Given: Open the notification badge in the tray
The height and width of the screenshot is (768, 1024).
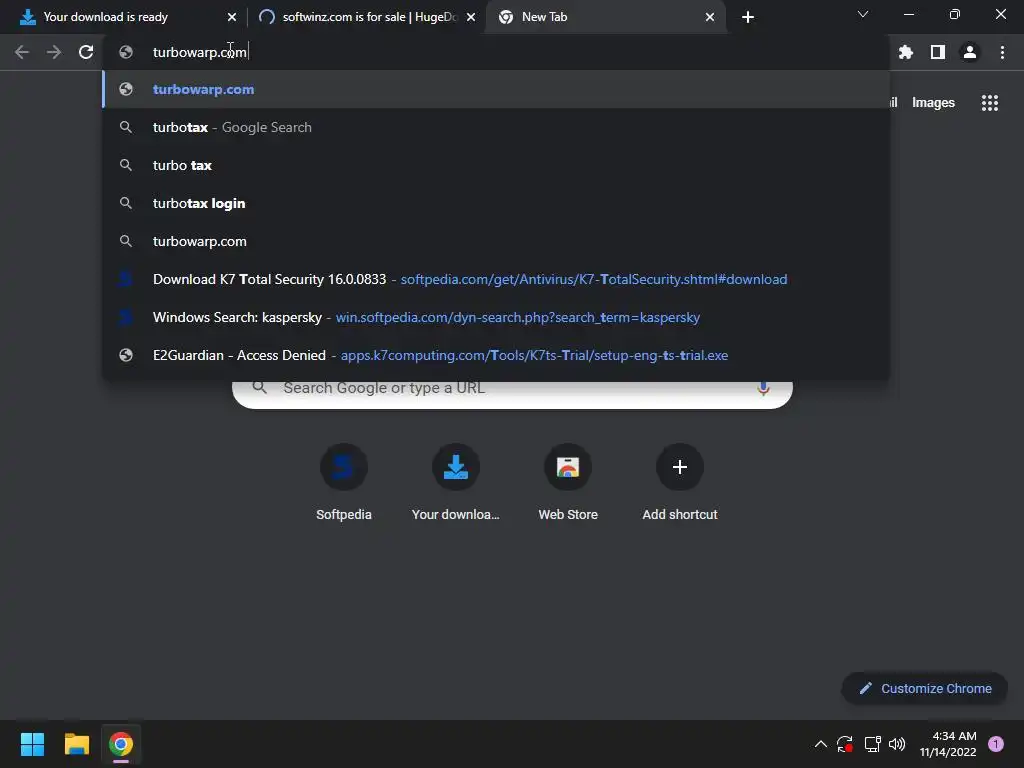Looking at the screenshot, I should (x=995, y=744).
